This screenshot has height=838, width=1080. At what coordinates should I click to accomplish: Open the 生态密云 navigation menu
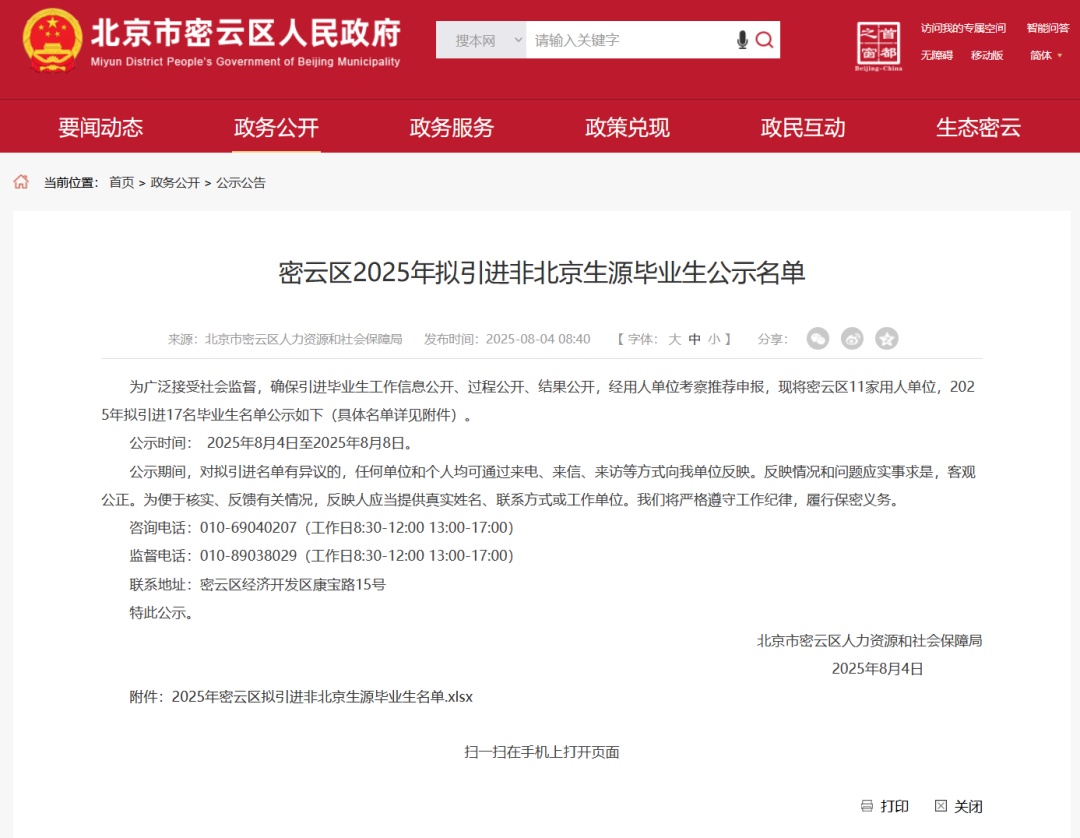978,127
